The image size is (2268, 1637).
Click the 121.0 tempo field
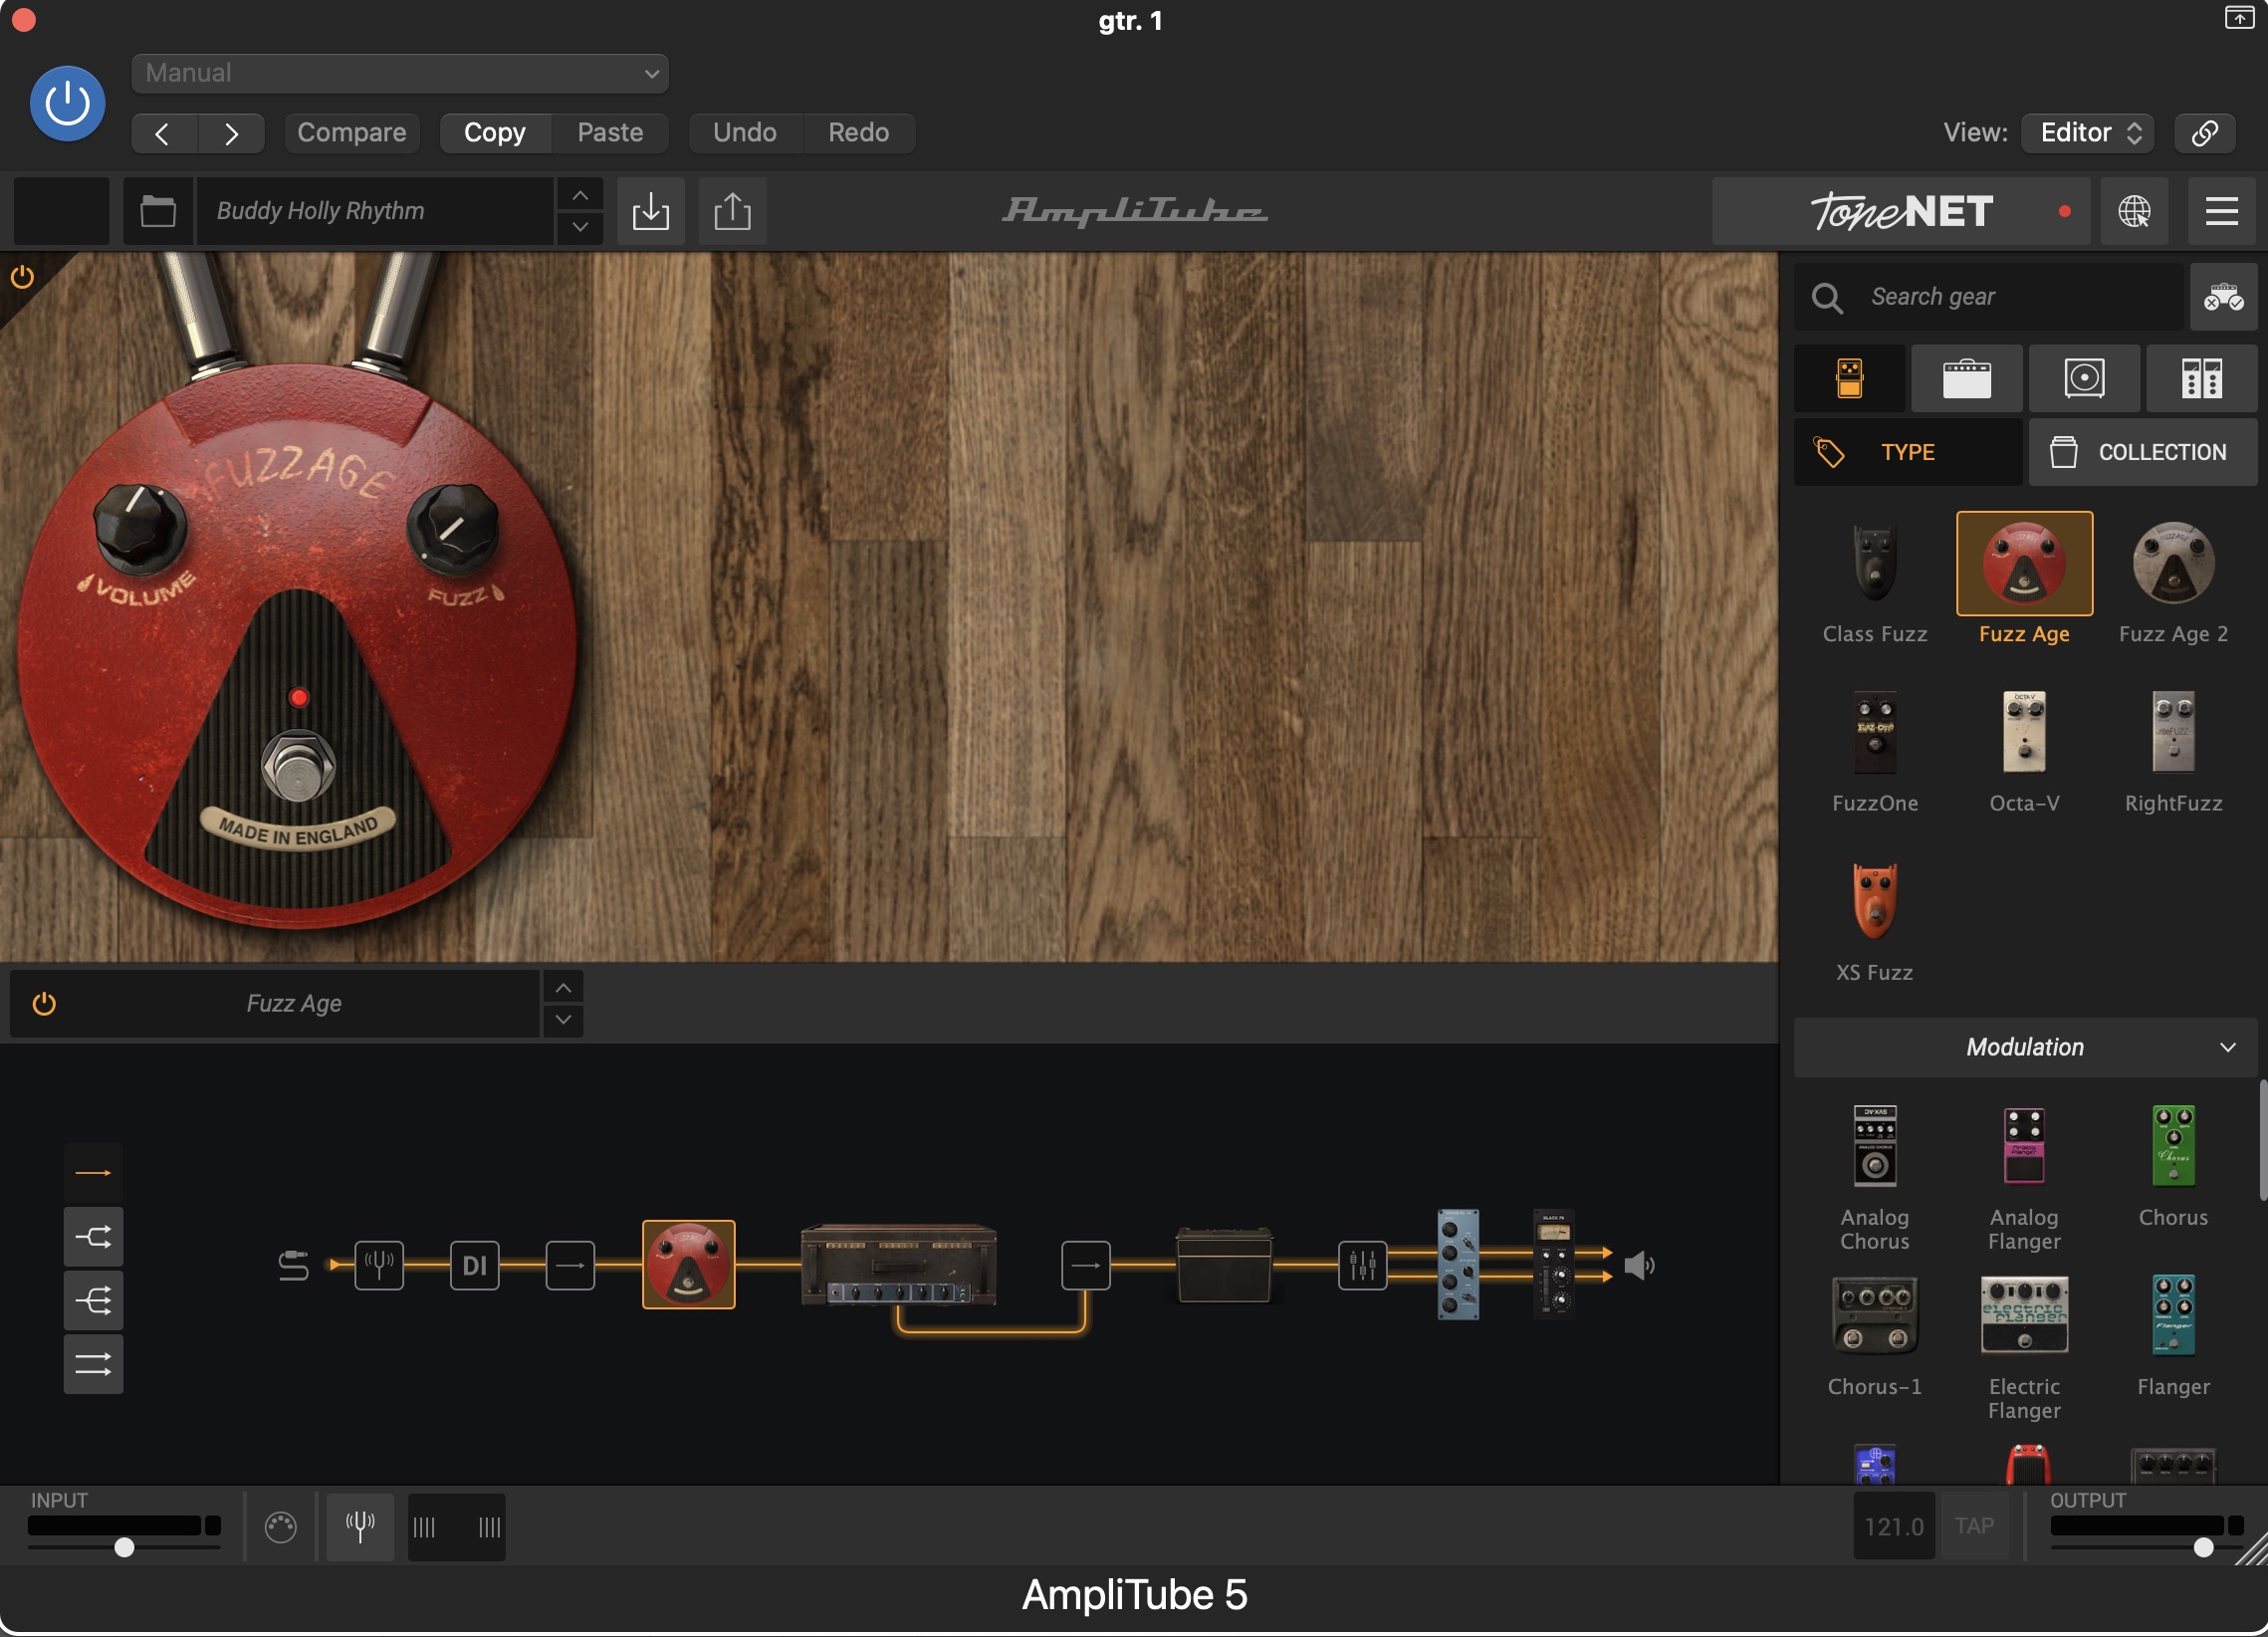click(x=1893, y=1526)
